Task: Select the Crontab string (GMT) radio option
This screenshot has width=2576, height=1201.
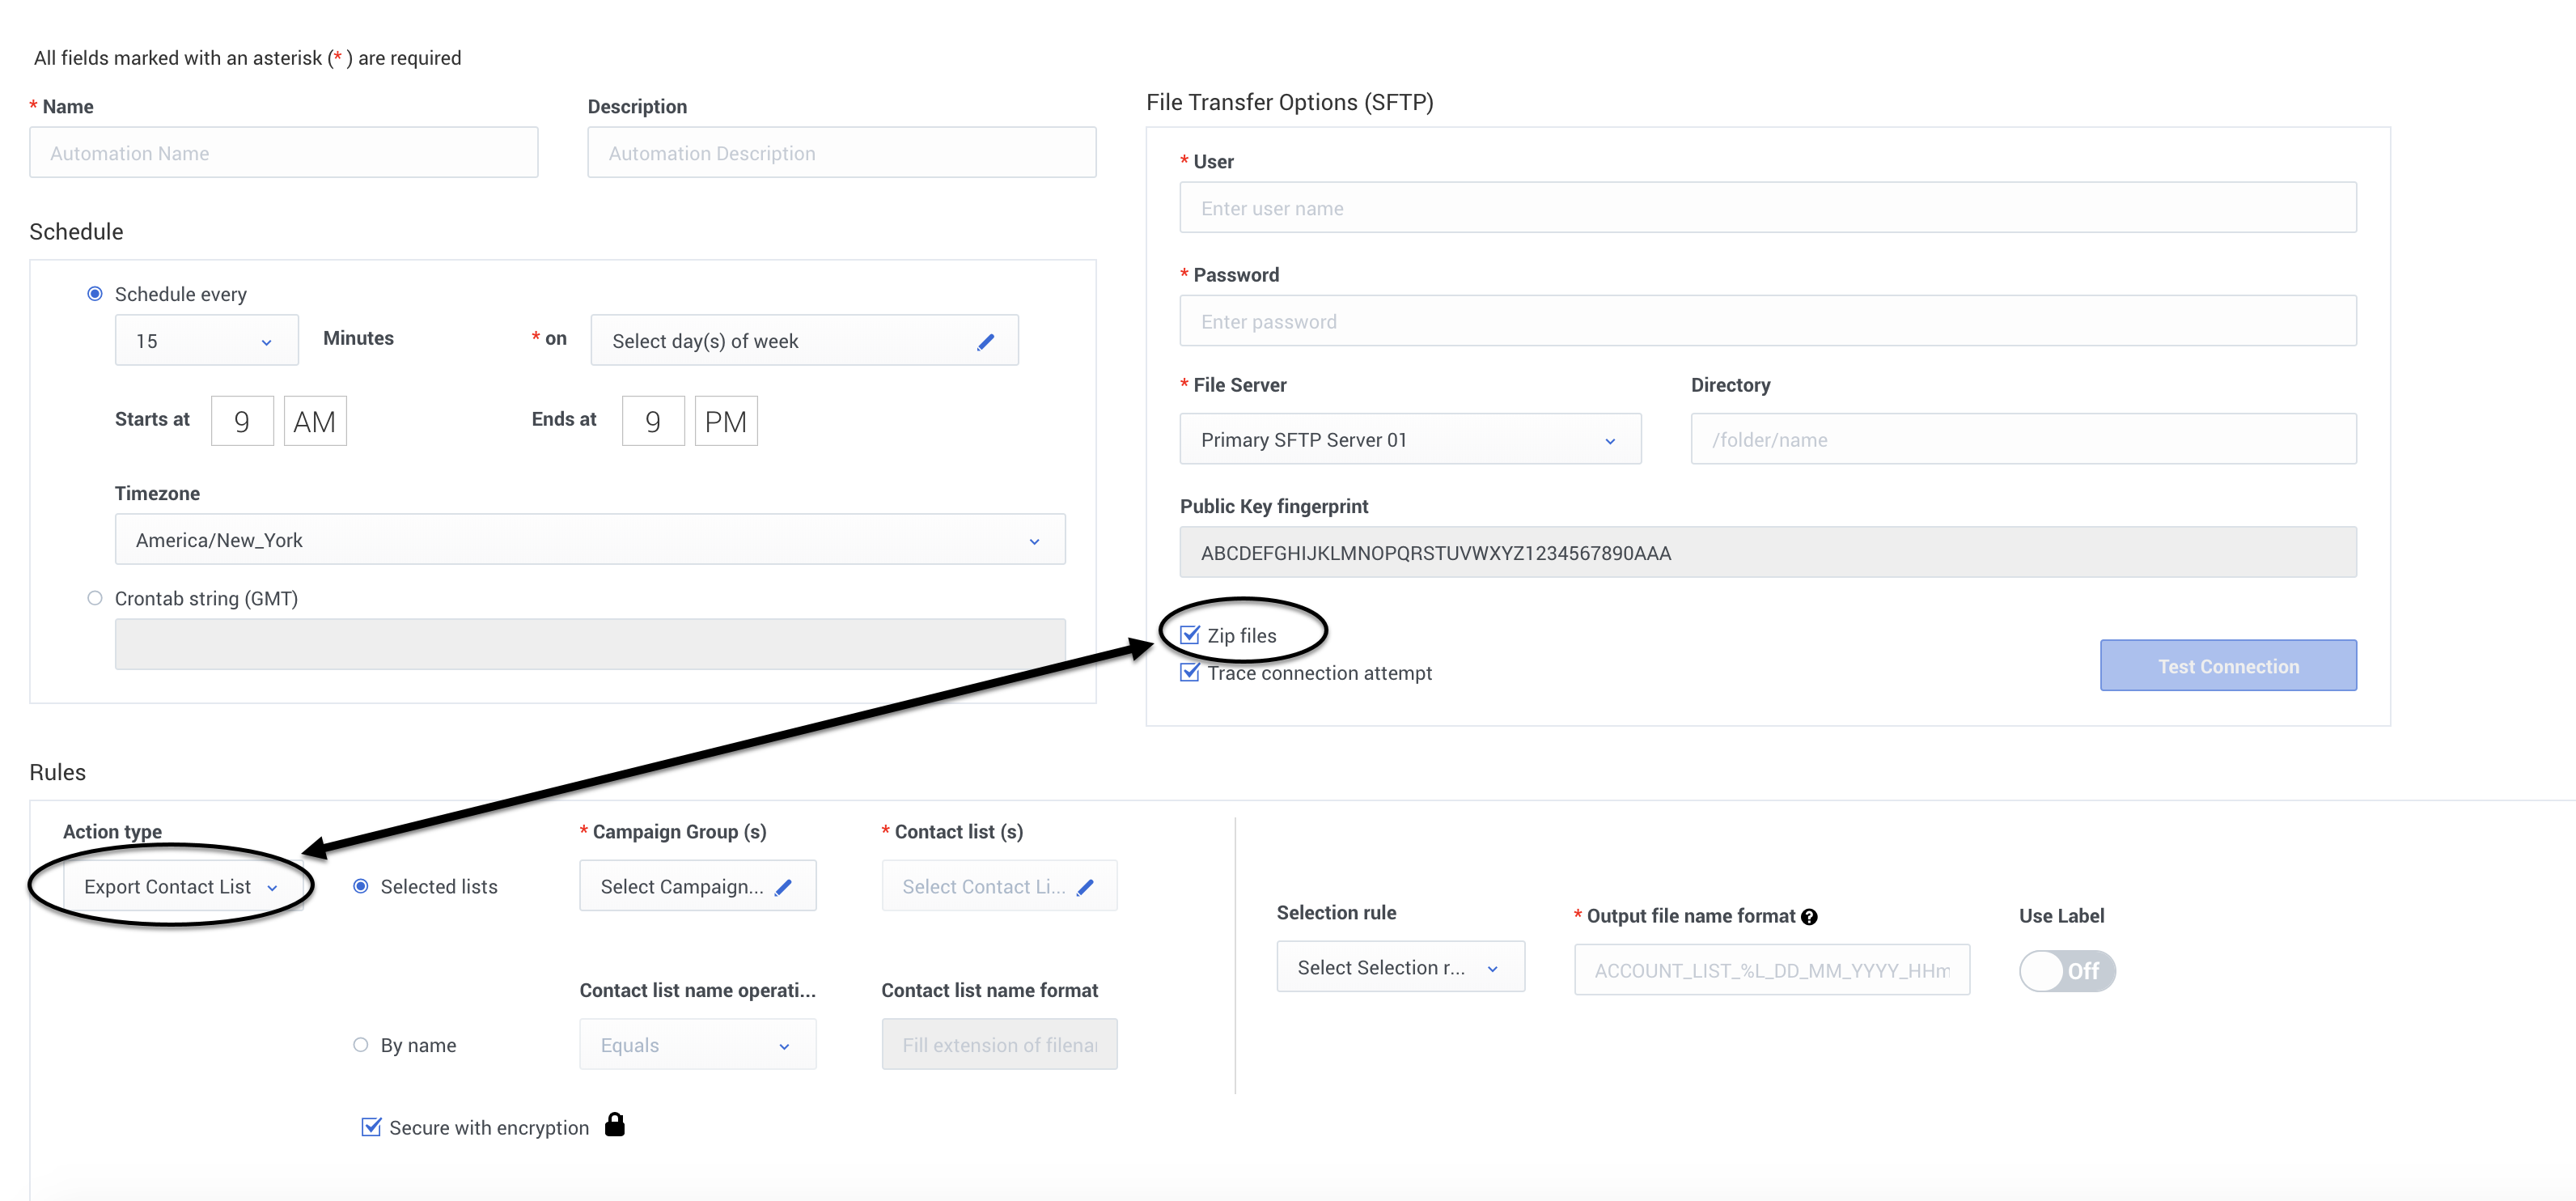Action: click(x=95, y=598)
